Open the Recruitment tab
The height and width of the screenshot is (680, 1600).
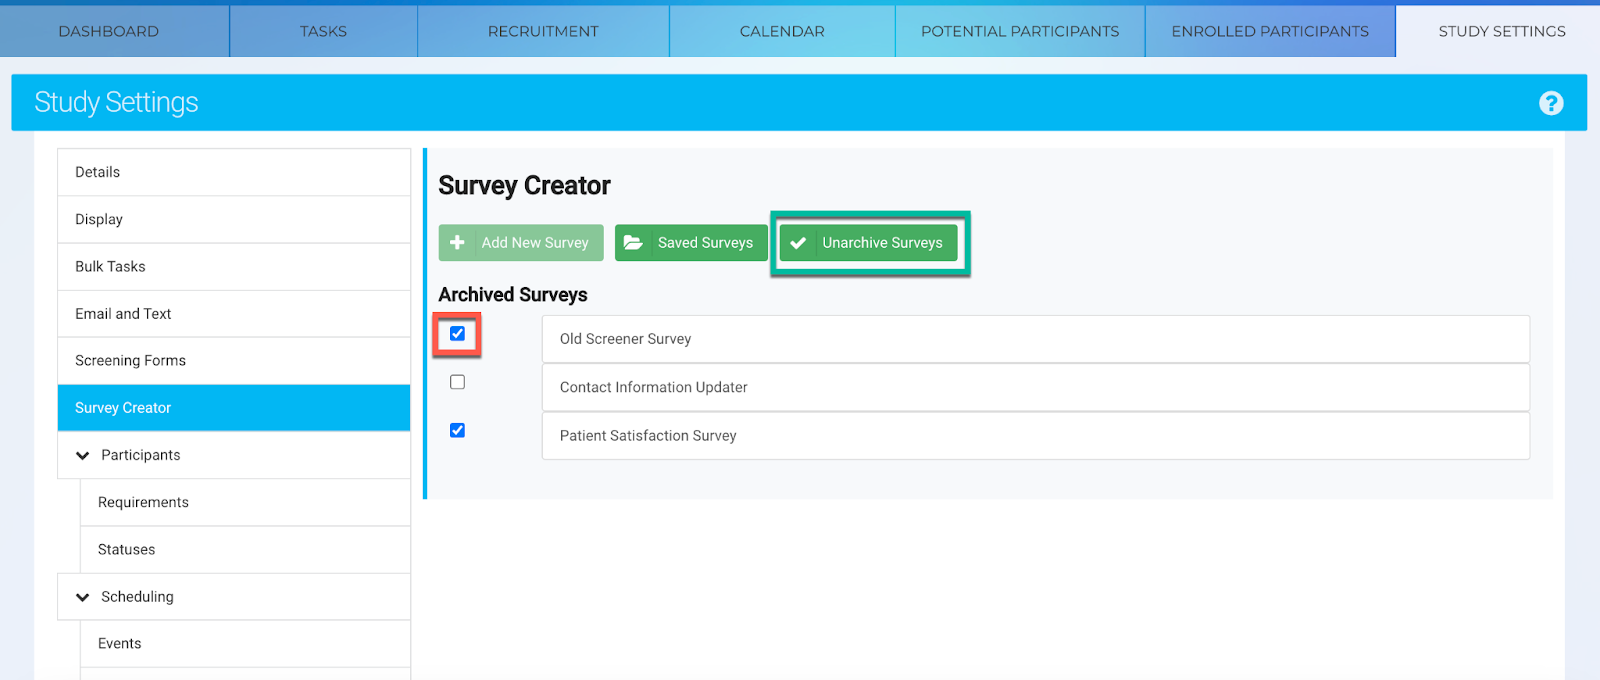(x=543, y=31)
